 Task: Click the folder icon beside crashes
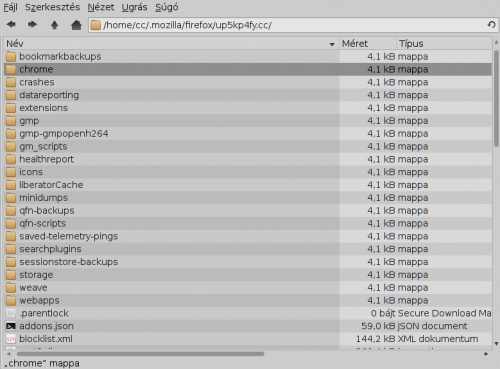11,82
